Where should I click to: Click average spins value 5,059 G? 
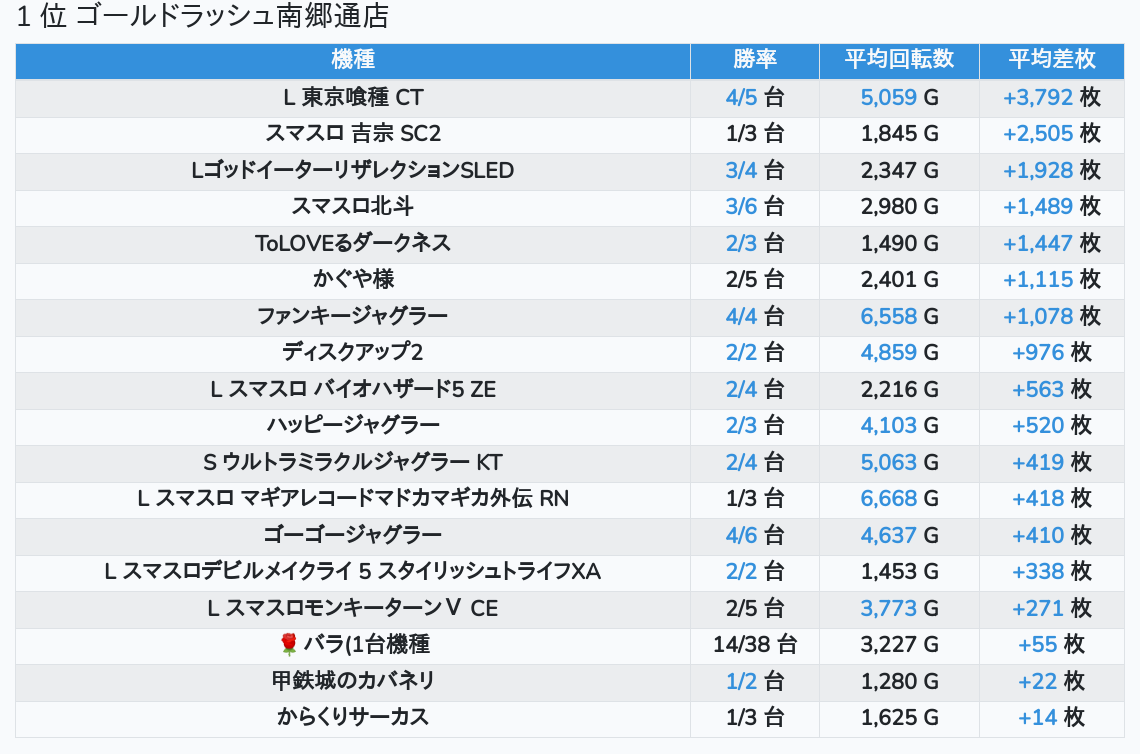899,97
